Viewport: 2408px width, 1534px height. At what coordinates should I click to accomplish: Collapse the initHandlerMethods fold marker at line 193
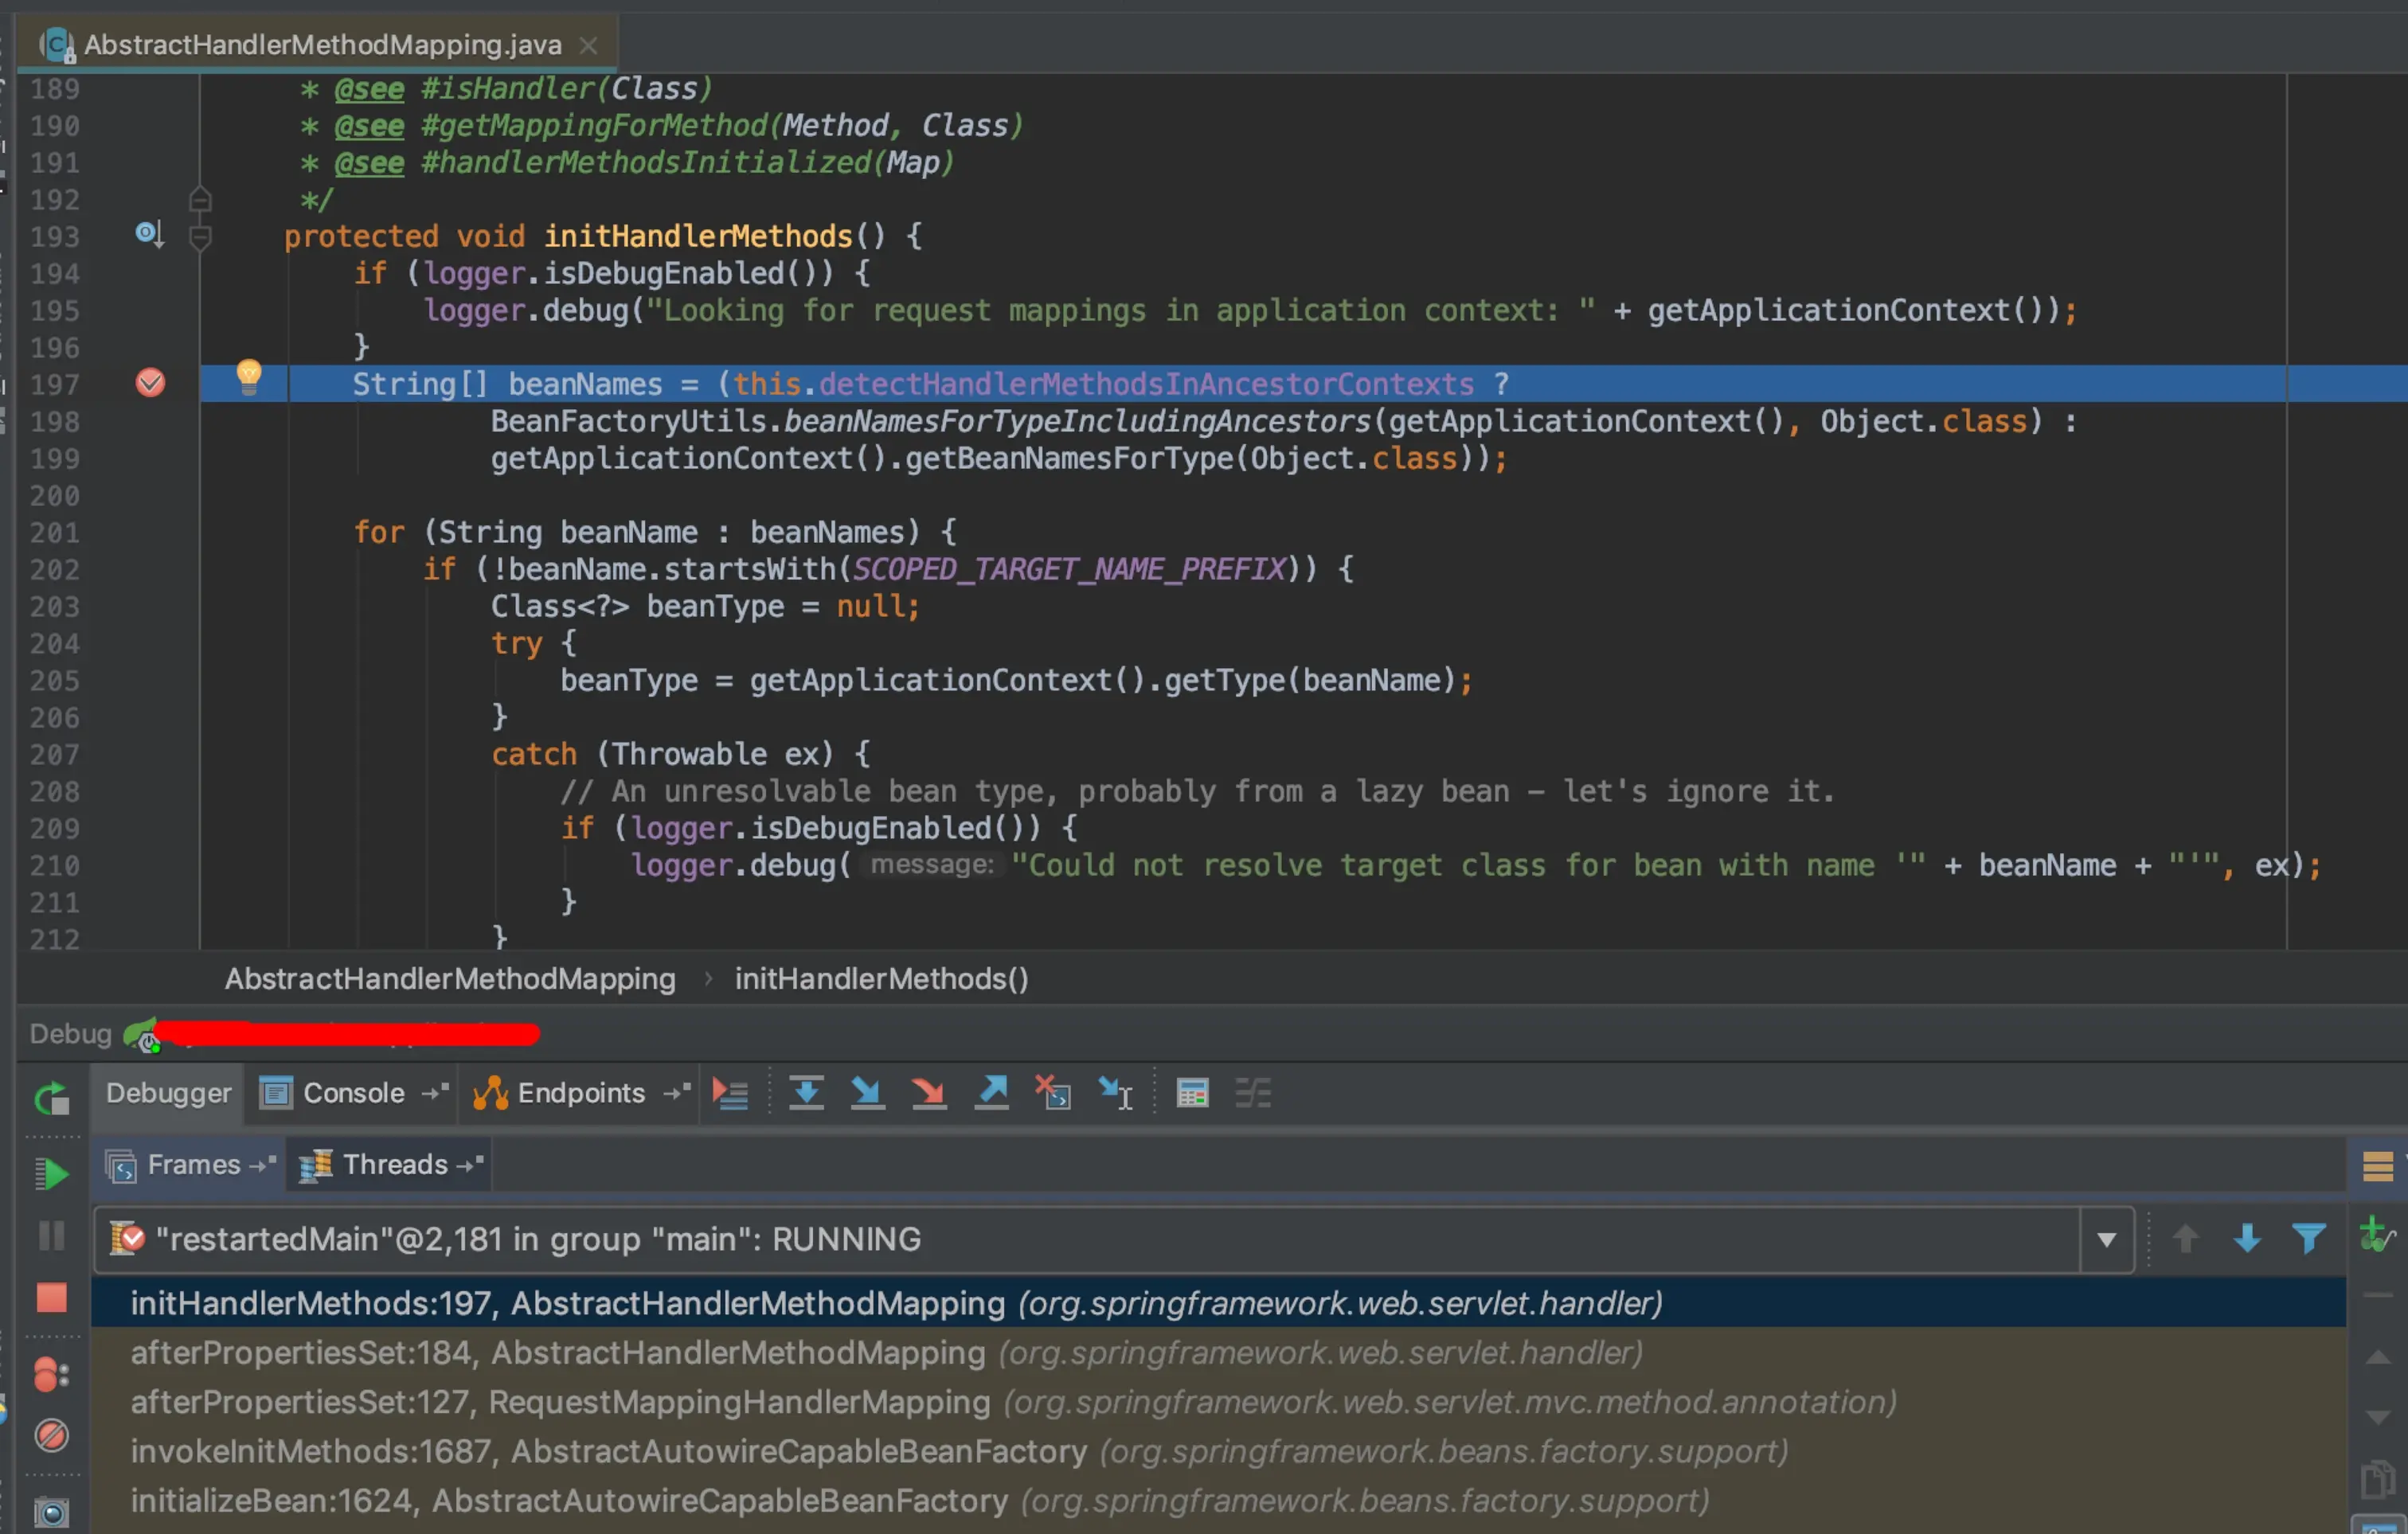(x=200, y=237)
